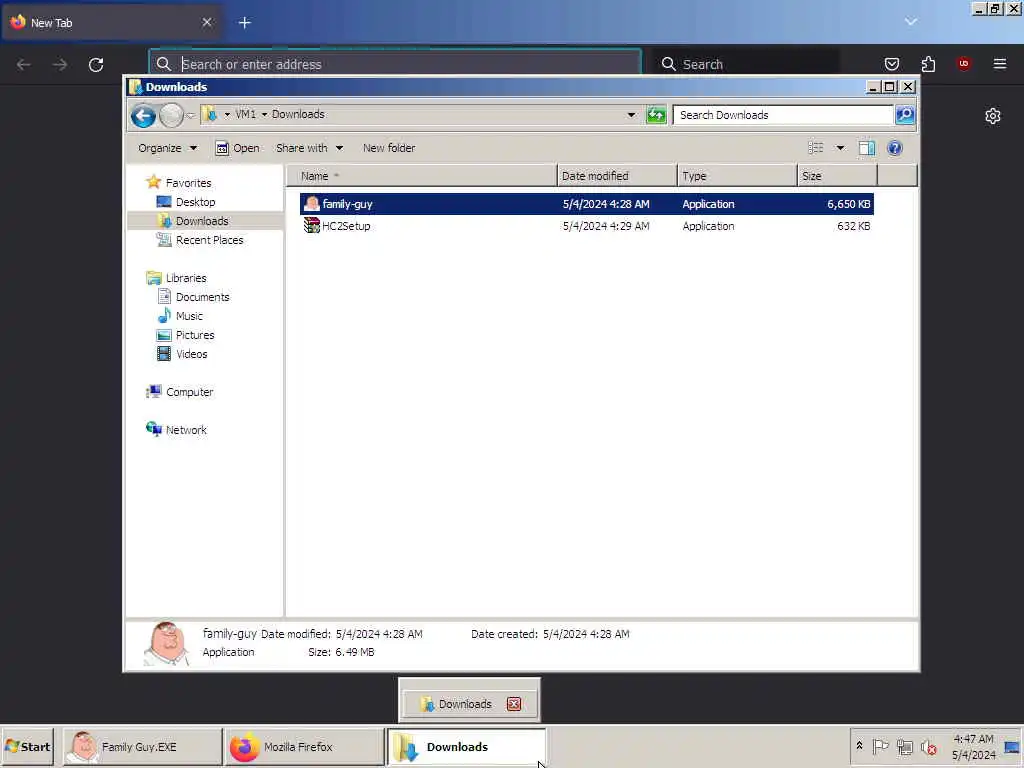Click the Downloads taskbar button
The image size is (1024, 768).
tap(466, 746)
